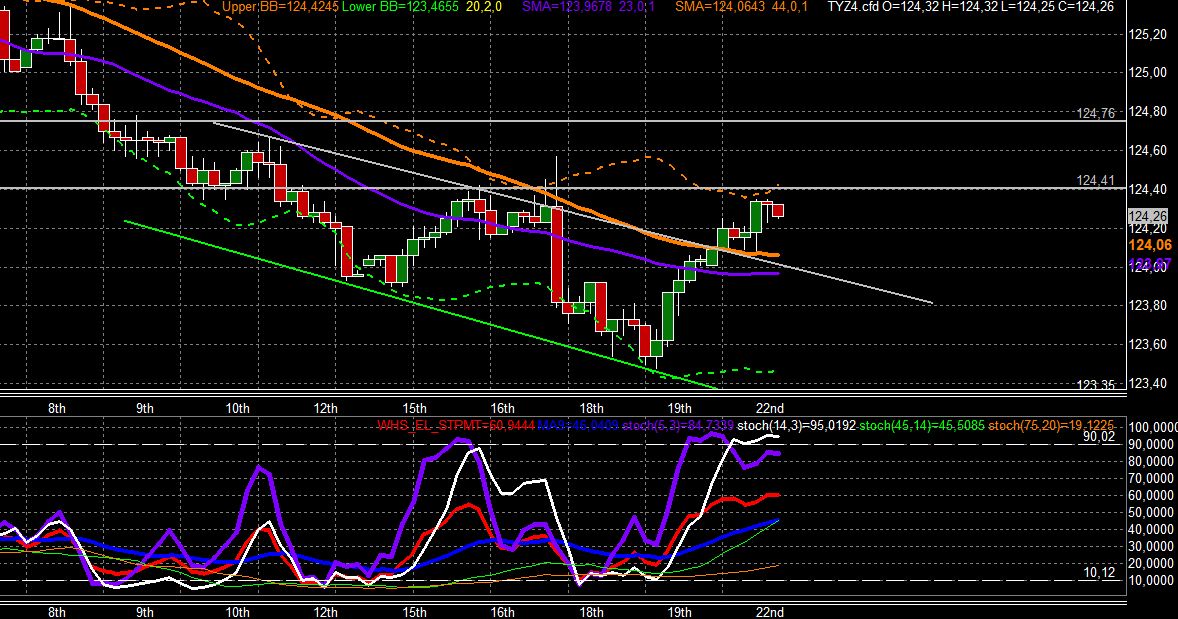Click the 125,00 price axis label
This screenshot has width=1178, height=619.
1148,73
